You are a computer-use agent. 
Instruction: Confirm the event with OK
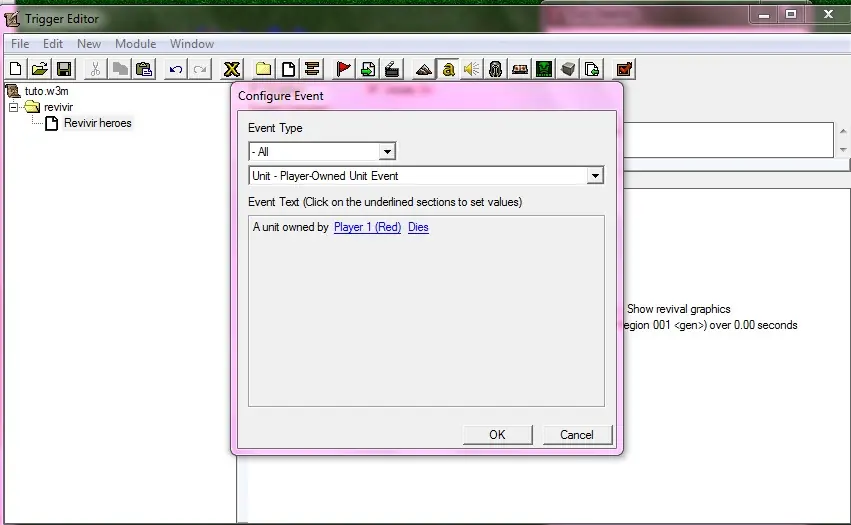498,434
